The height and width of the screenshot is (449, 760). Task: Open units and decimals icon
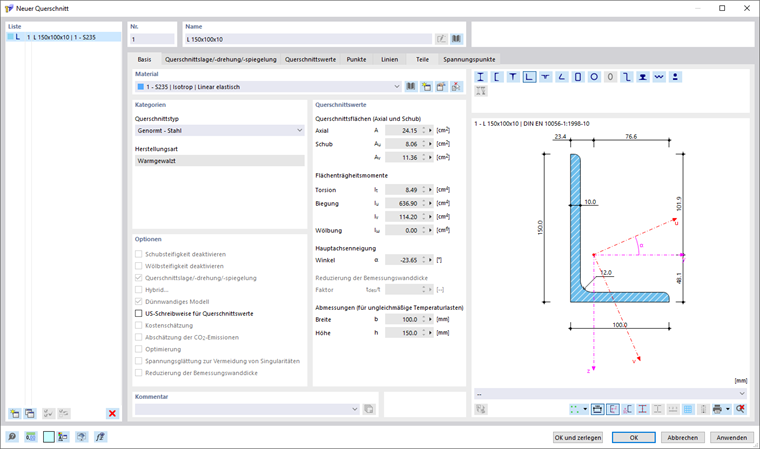[x=31, y=437]
